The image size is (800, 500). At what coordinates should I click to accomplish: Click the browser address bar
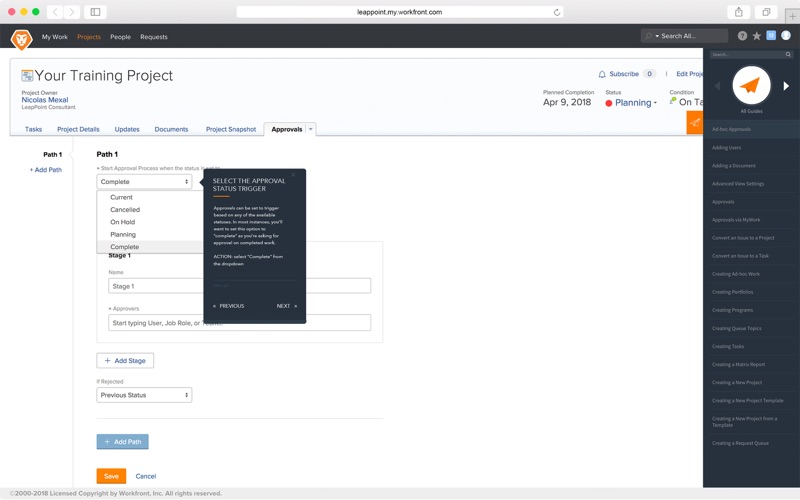[x=399, y=12]
